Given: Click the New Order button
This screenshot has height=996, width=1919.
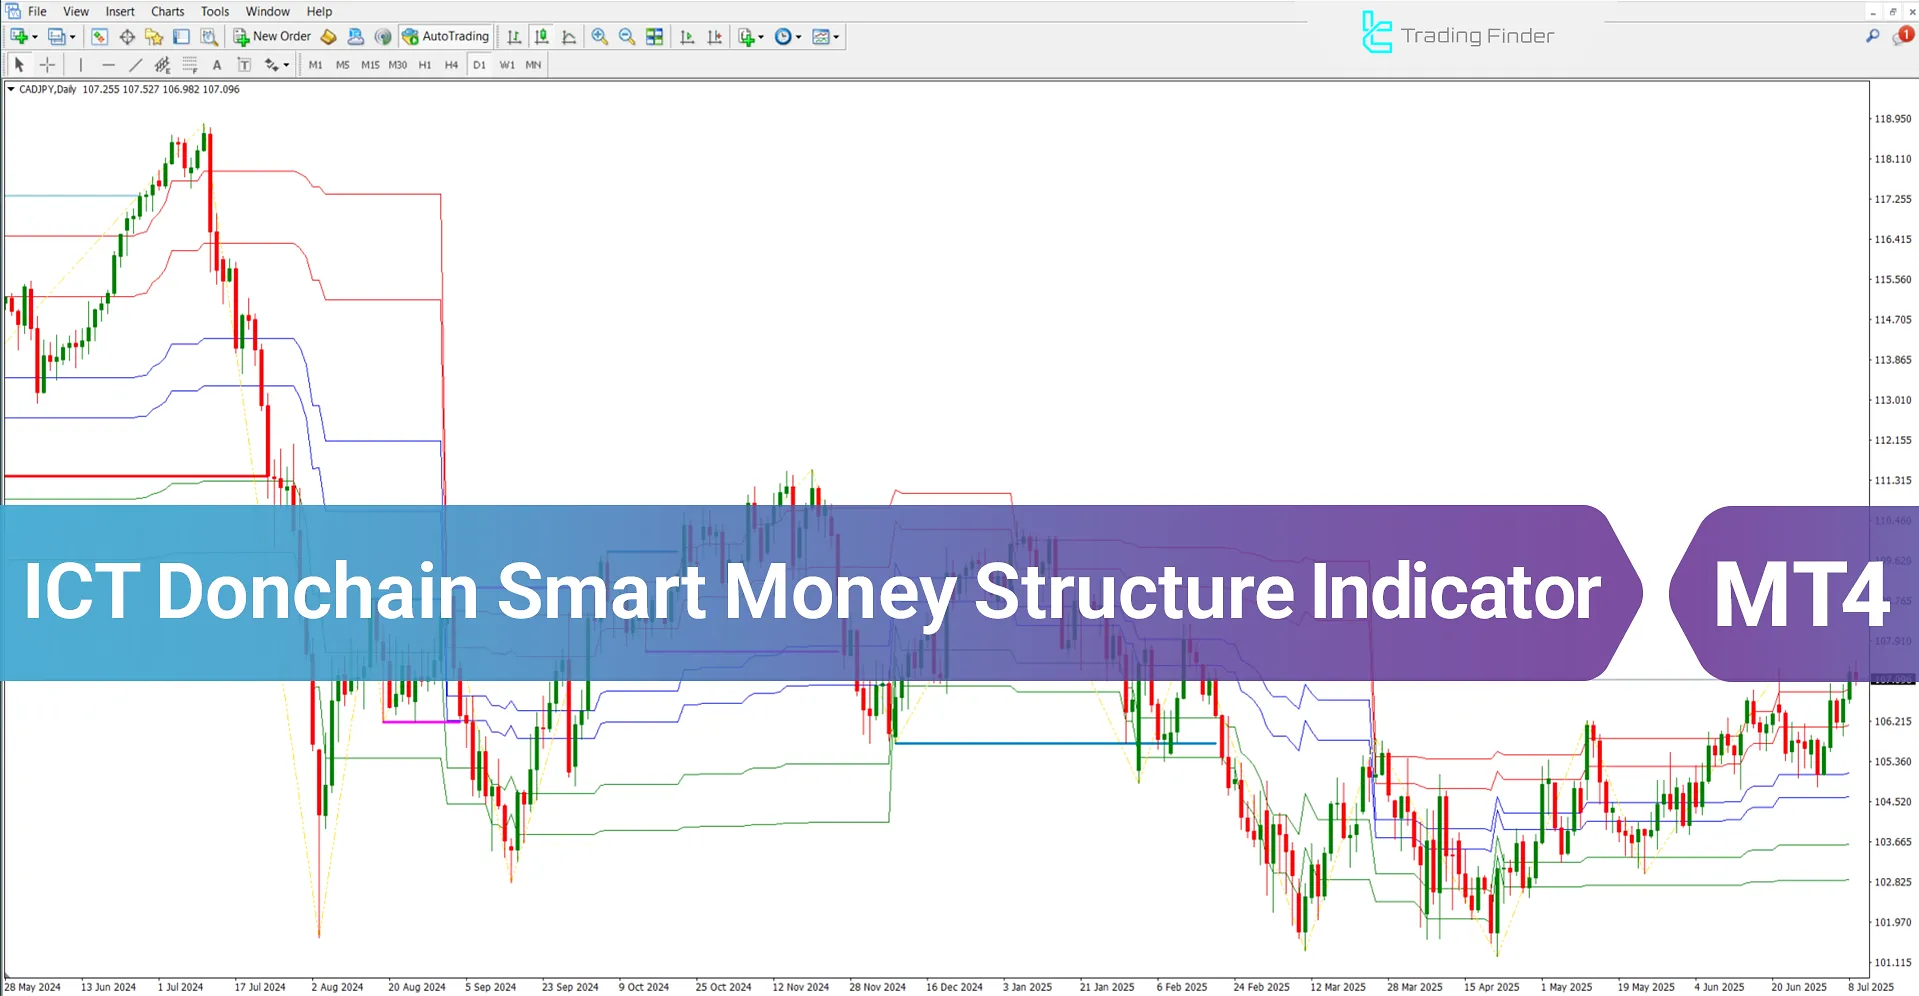Looking at the screenshot, I should click(x=272, y=37).
